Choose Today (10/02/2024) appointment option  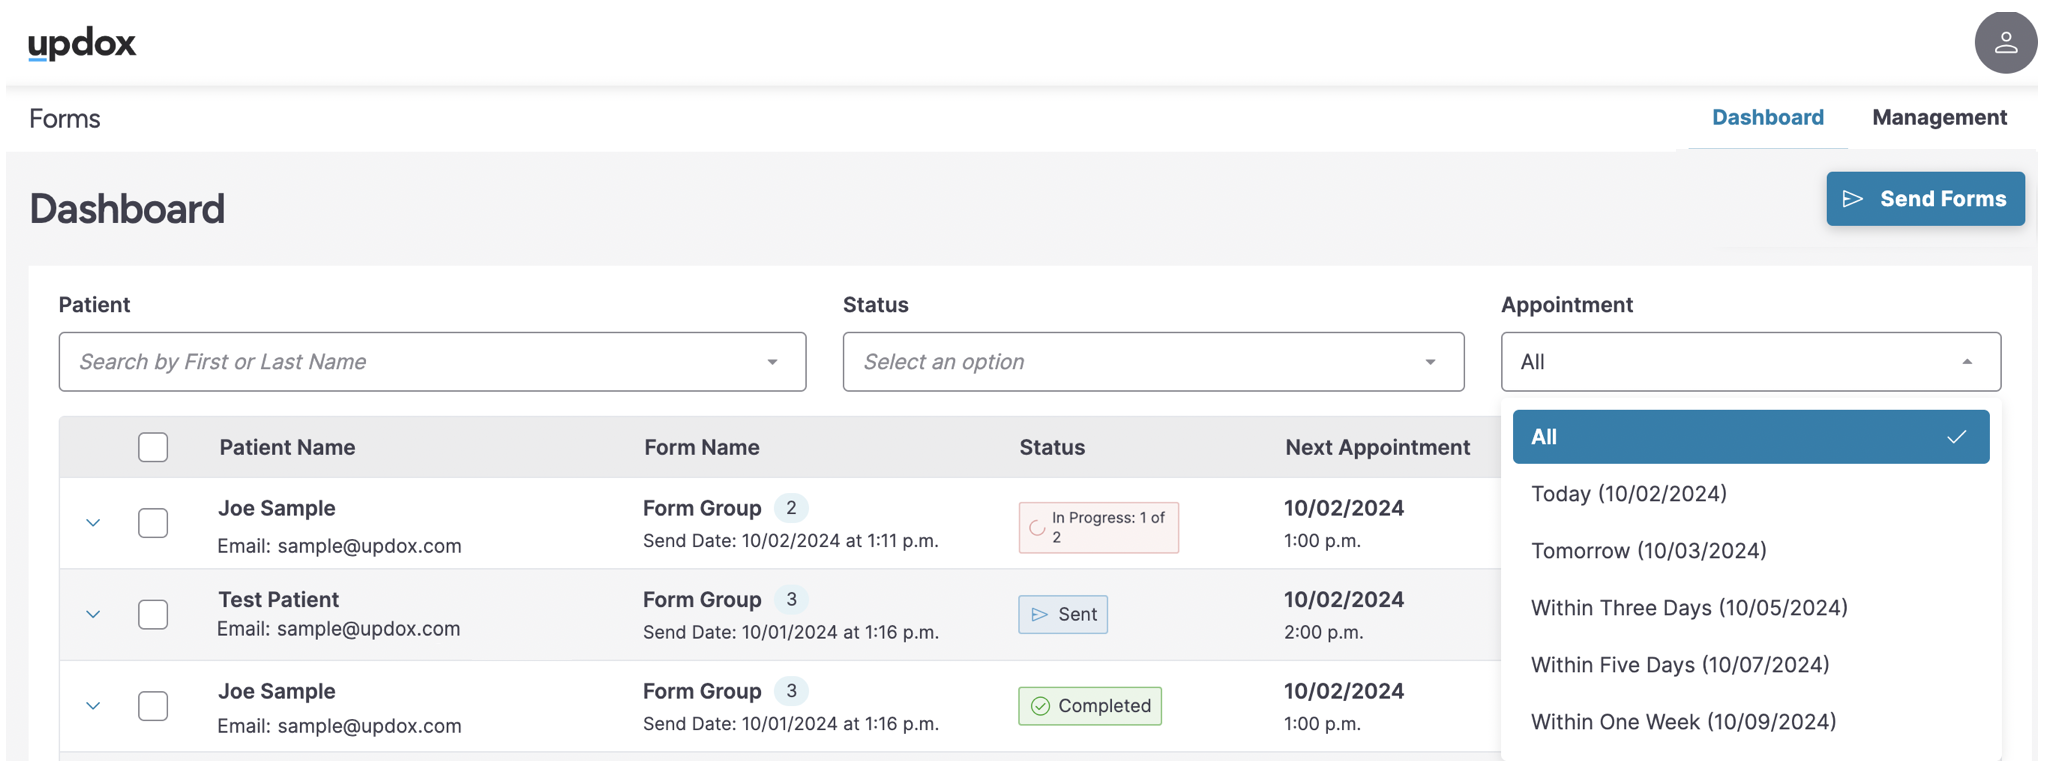tap(1629, 494)
